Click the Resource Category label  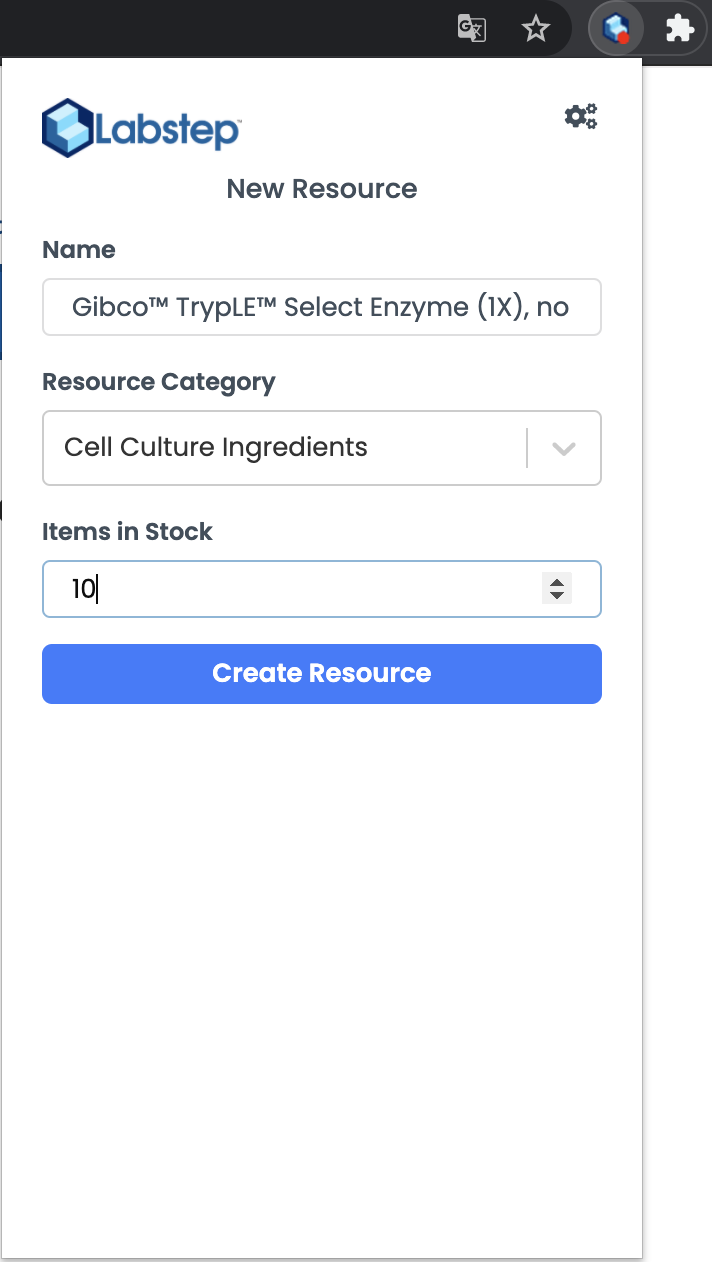(x=158, y=382)
